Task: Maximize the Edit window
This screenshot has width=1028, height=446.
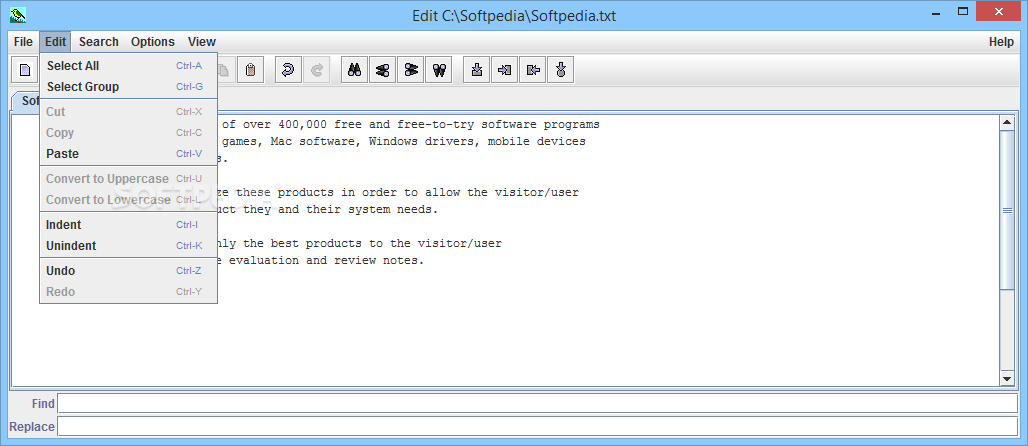Action: point(962,11)
